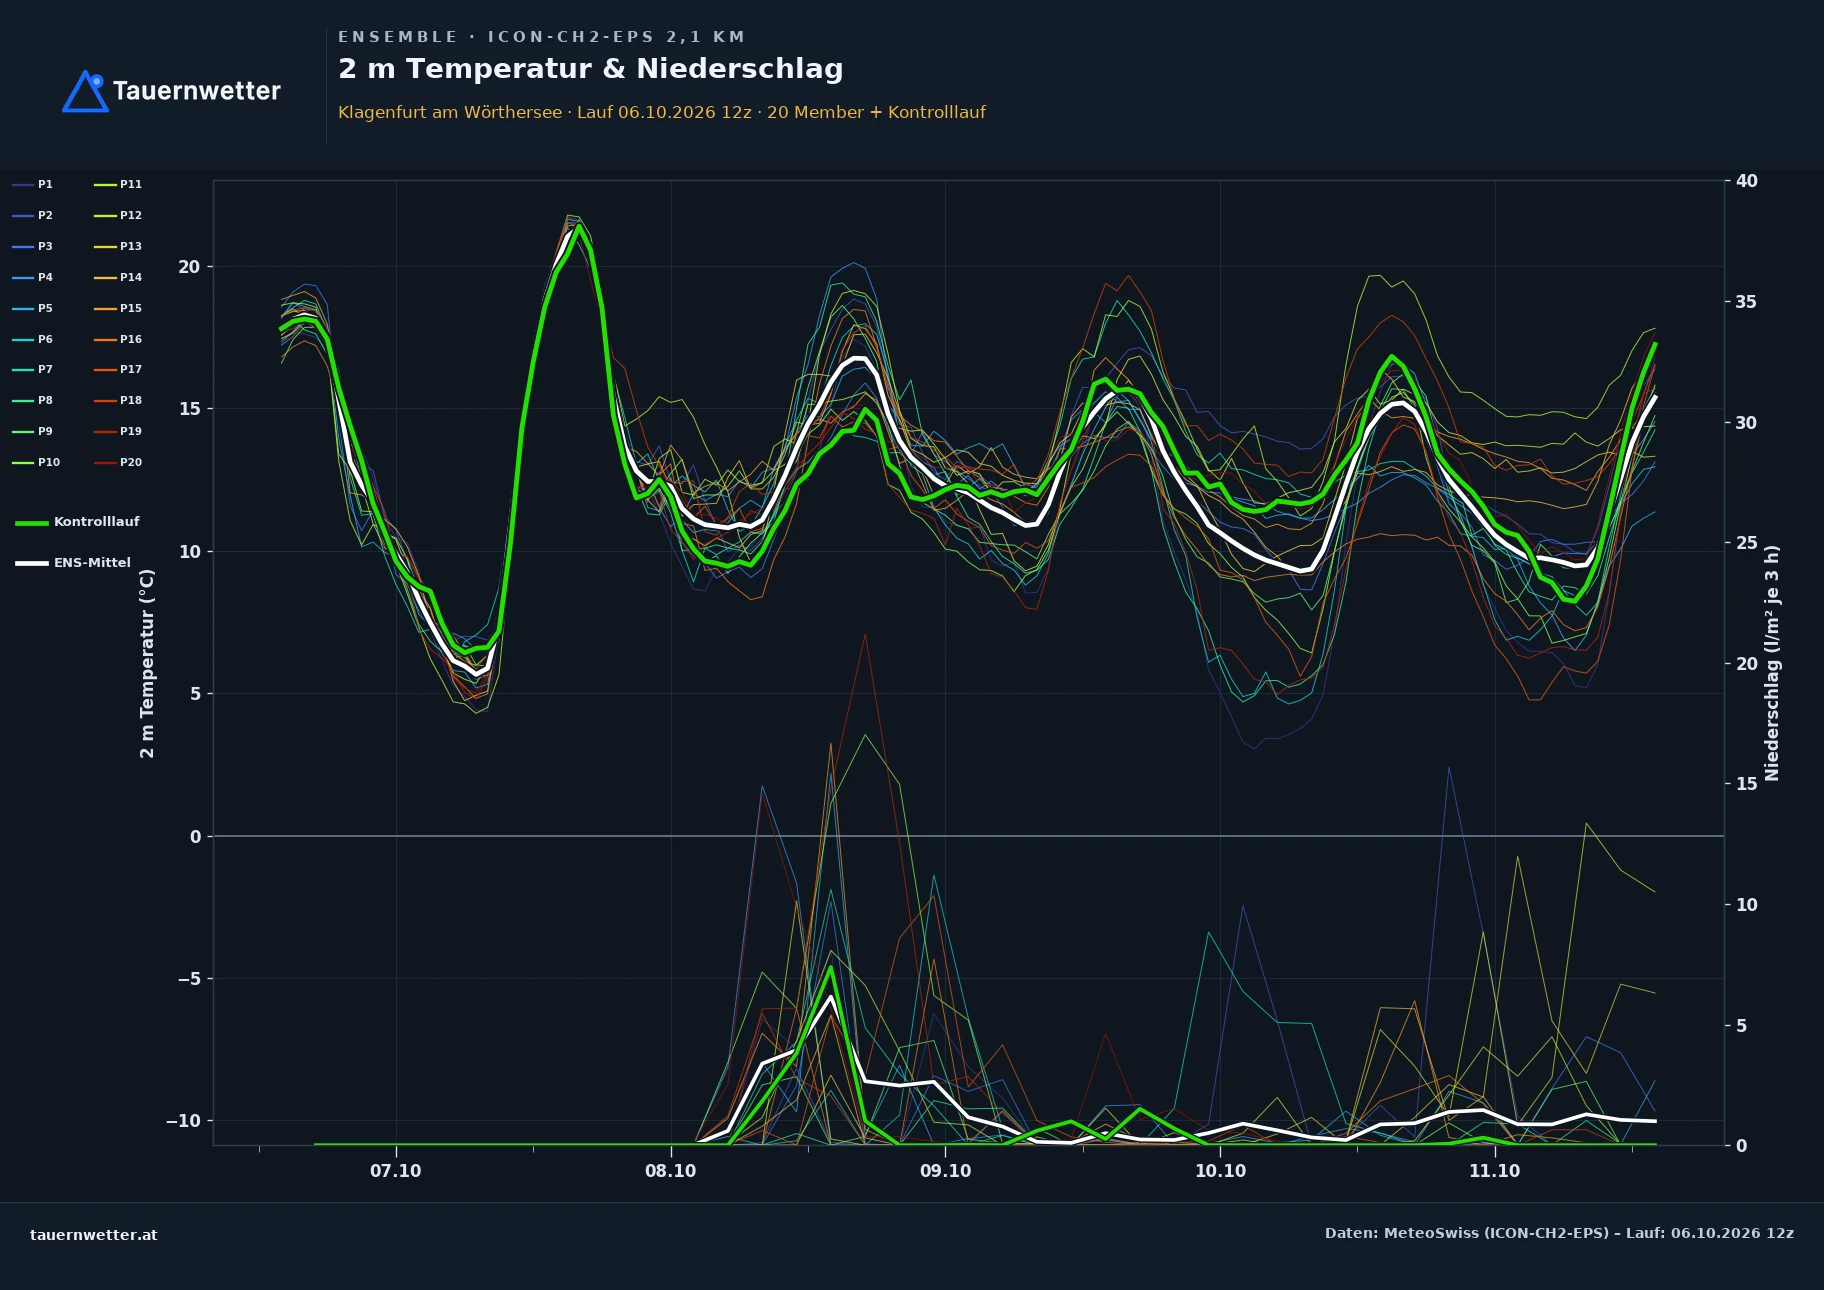The height and width of the screenshot is (1290, 1824).
Task: Select the P16 legend entry
Action: tap(118, 340)
